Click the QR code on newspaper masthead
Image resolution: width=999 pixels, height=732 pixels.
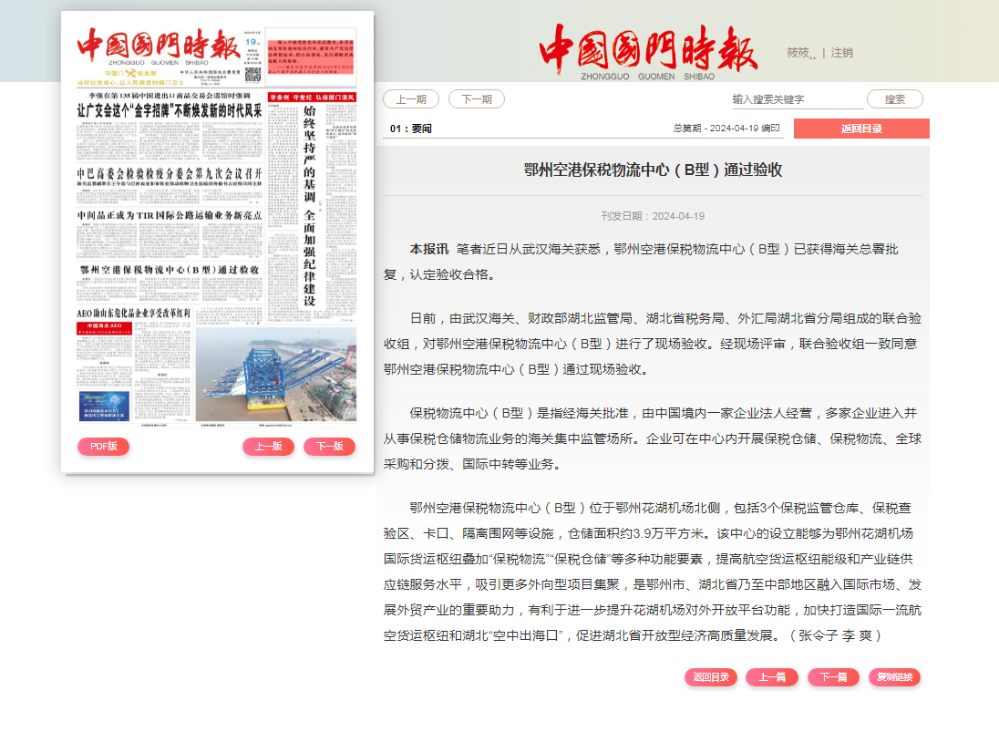pos(253,75)
